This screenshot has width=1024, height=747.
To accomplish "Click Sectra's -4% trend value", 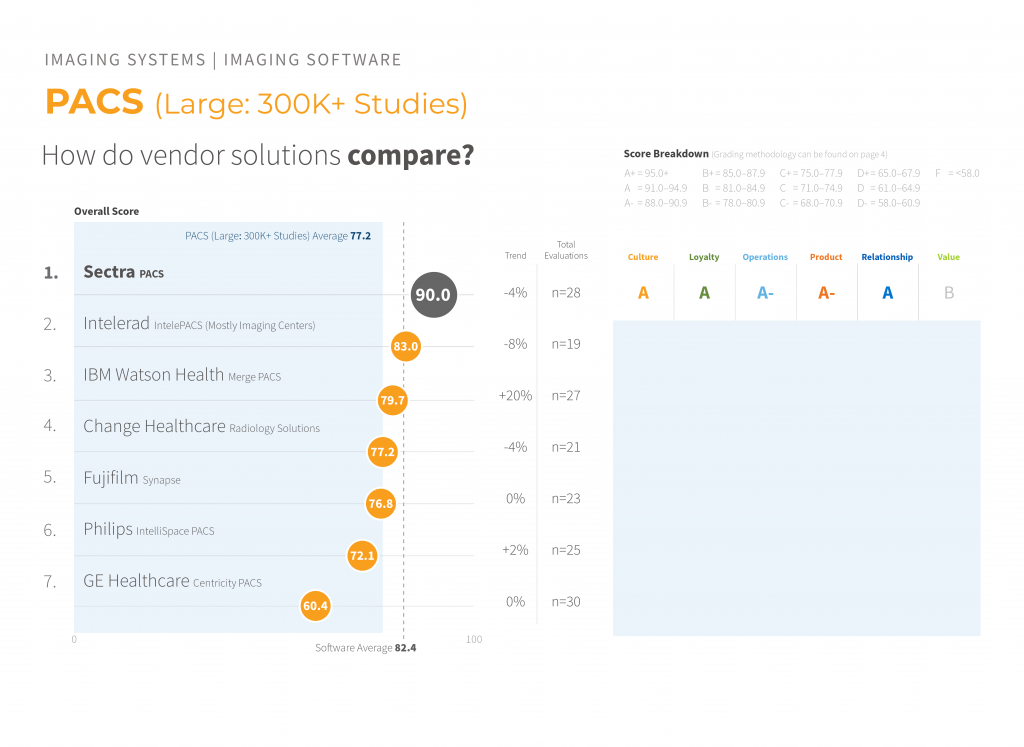I will click(x=515, y=293).
